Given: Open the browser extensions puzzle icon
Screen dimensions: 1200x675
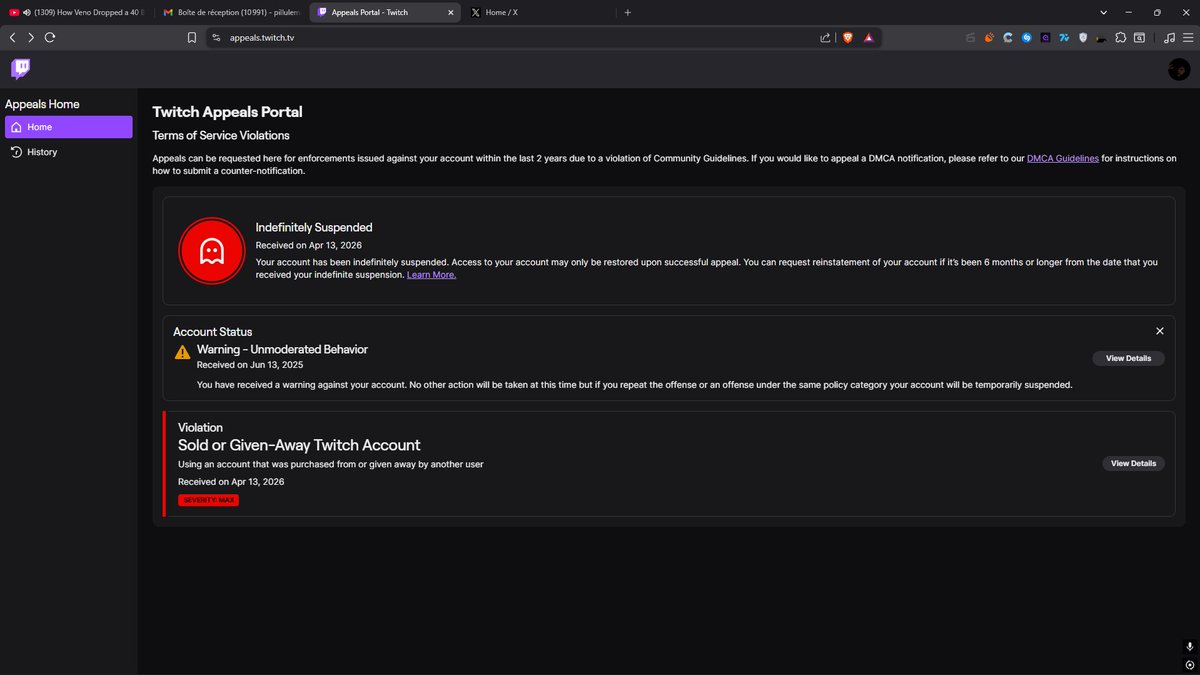Looking at the screenshot, I should click(1121, 37).
